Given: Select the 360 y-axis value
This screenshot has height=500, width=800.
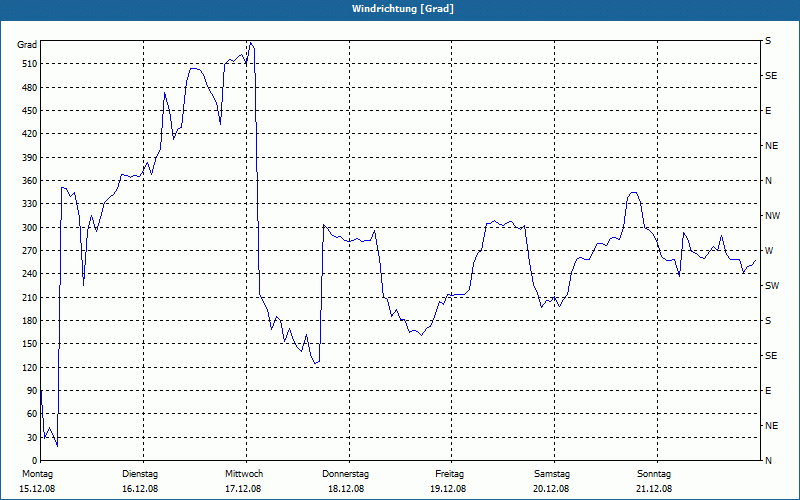Looking at the screenshot, I should pyautogui.click(x=30, y=181).
